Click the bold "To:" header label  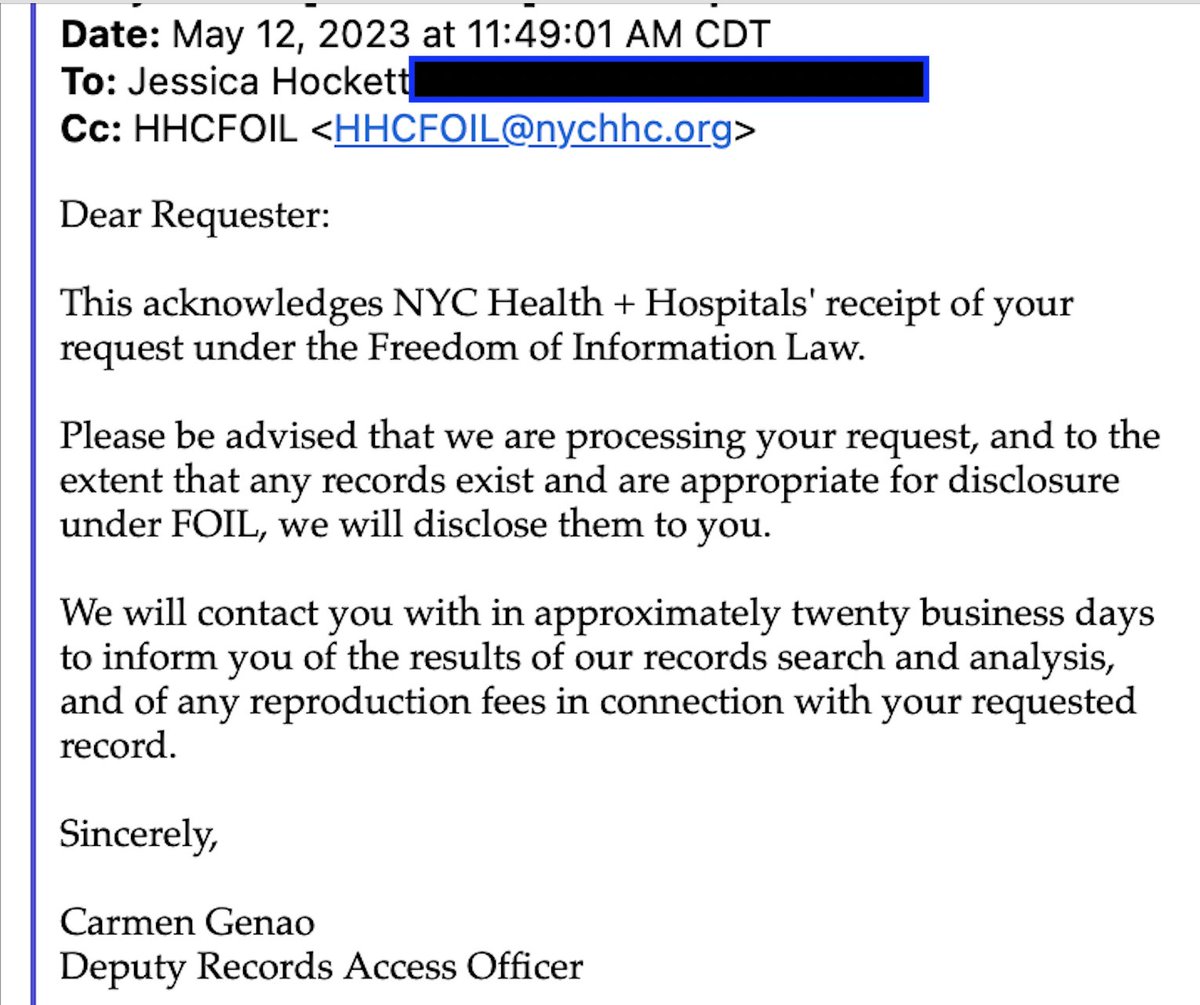click(85, 83)
